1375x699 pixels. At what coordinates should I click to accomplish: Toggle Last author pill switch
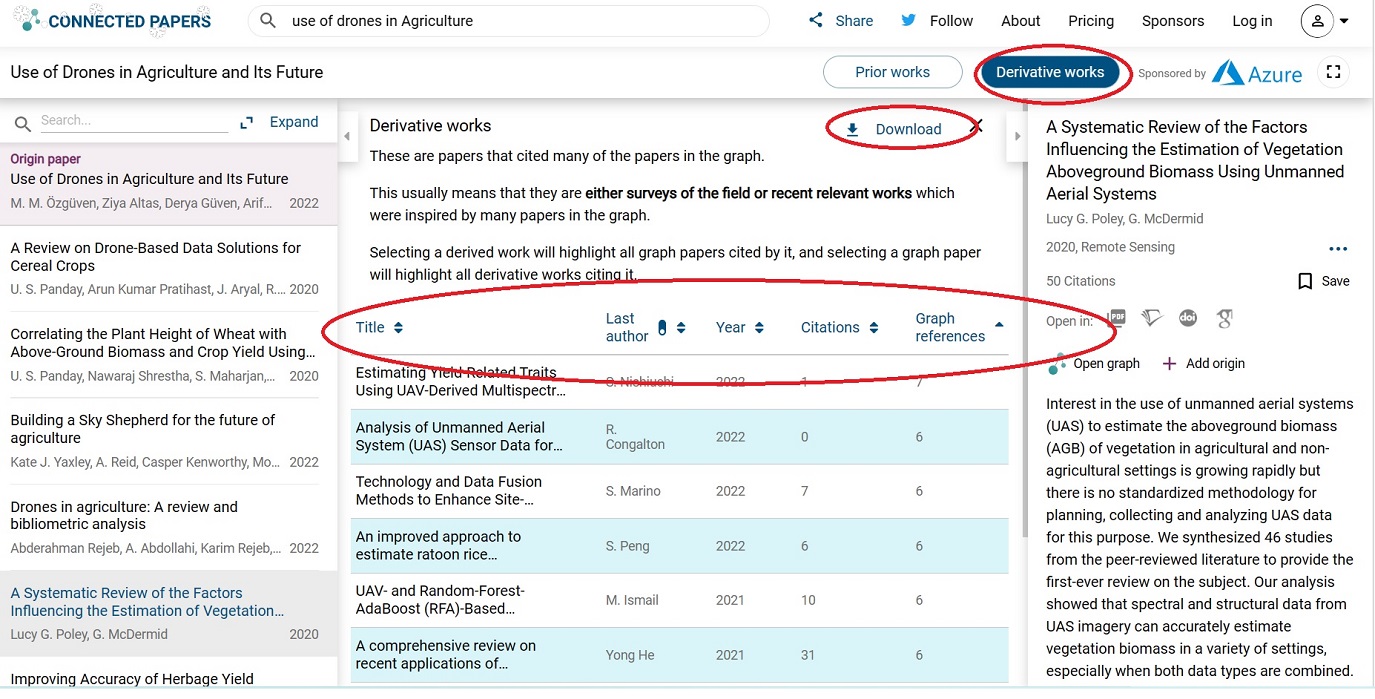[661, 327]
